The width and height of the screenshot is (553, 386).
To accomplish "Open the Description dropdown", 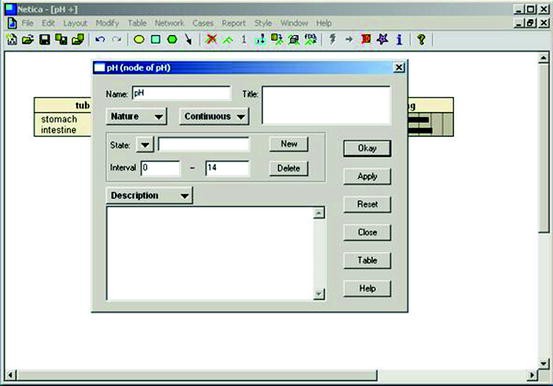I will pos(149,195).
